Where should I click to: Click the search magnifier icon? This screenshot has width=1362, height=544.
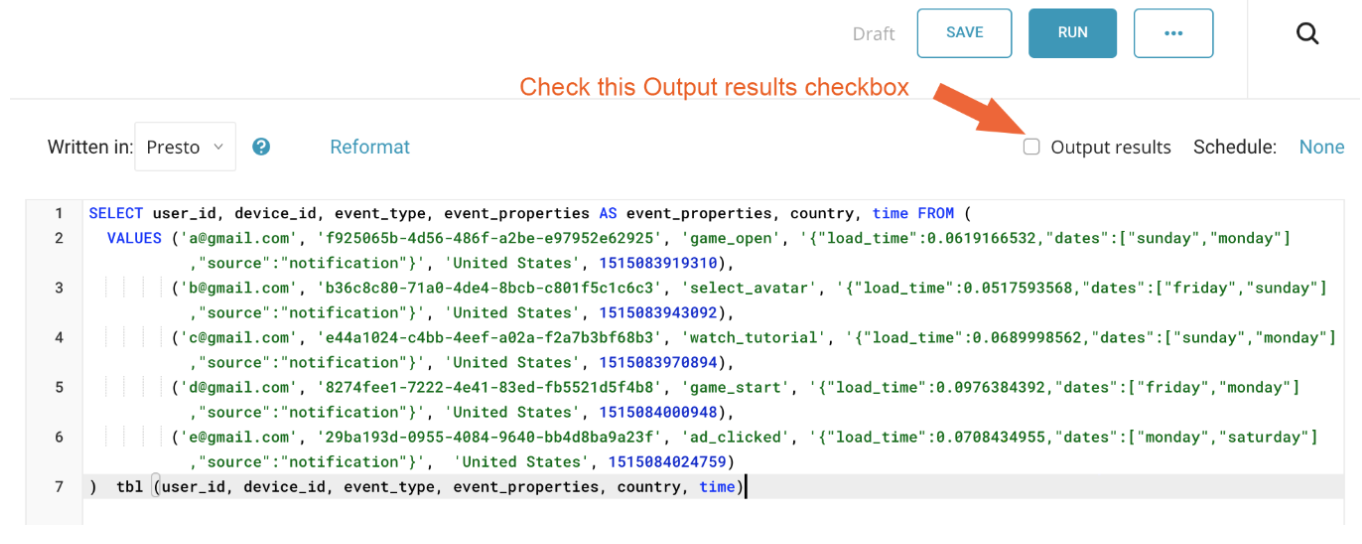[x=1307, y=34]
